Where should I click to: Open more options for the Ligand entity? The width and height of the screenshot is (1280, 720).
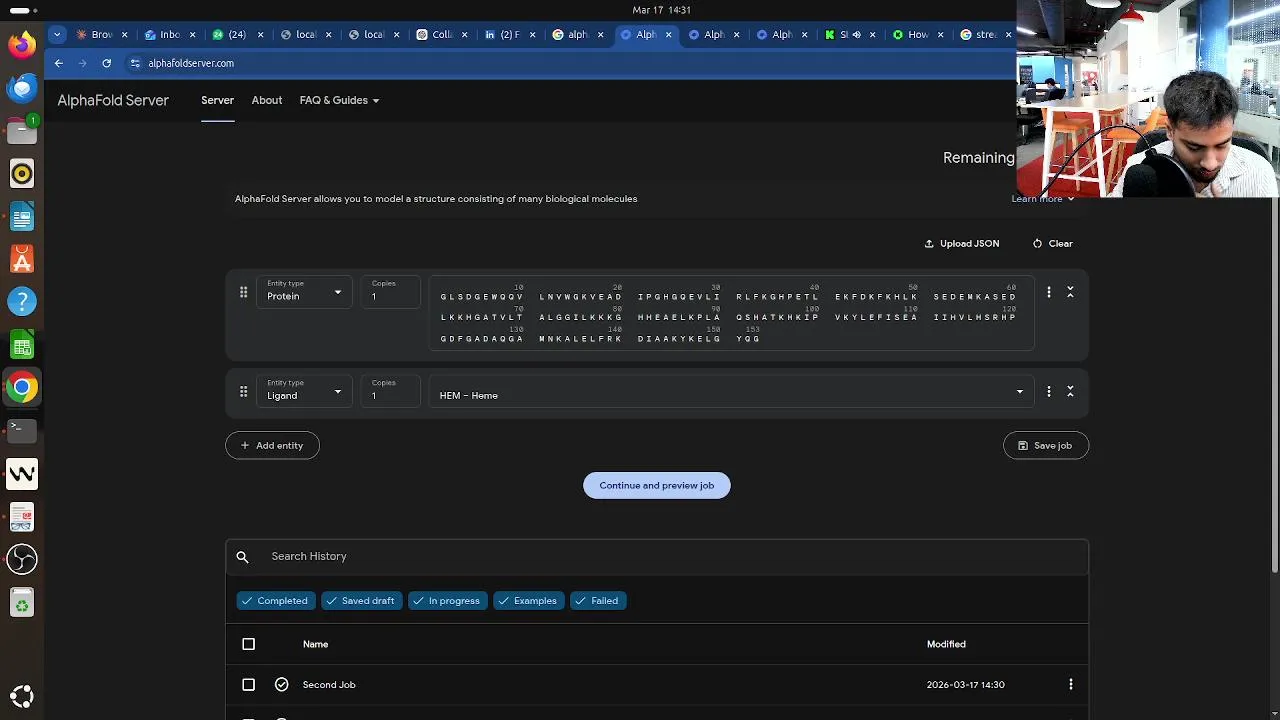pos(1048,391)
